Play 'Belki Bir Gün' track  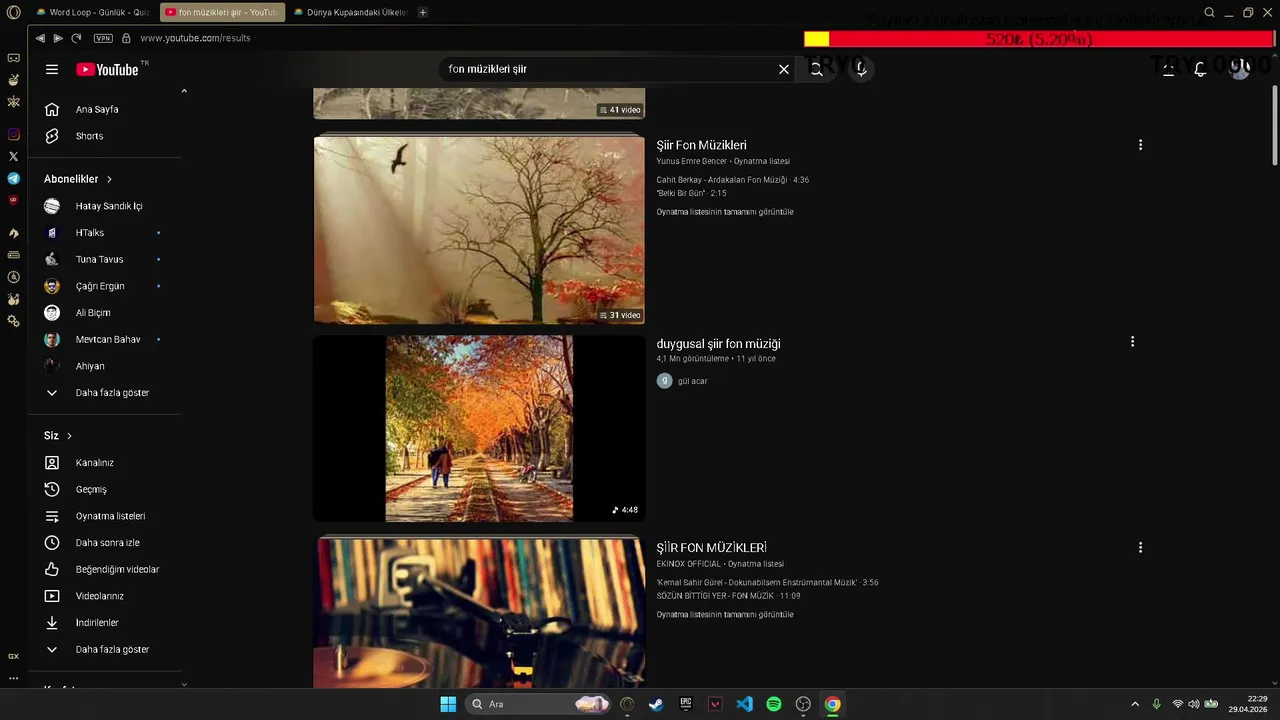click(691, 193)
